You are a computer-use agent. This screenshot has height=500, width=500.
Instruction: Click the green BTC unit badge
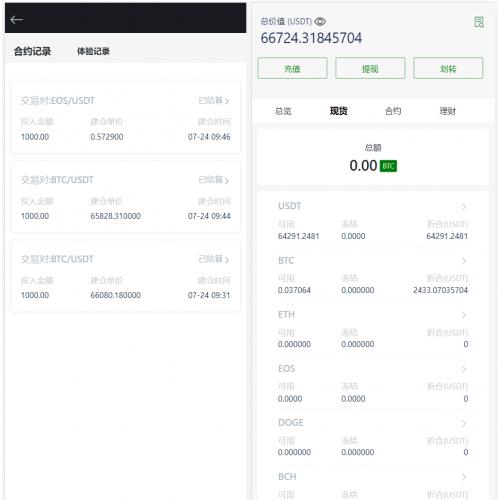click(x=388, y=166)
